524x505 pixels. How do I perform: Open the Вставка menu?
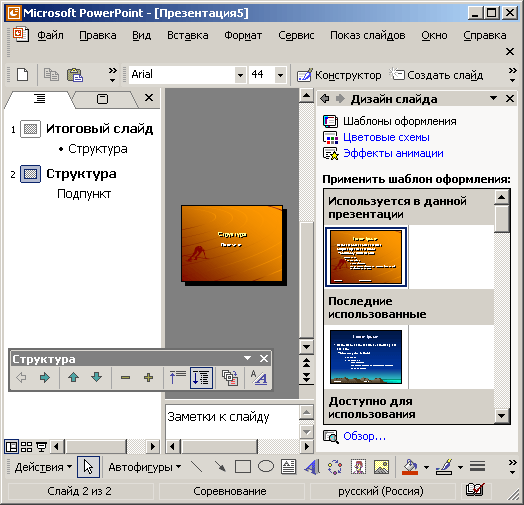[x=187, y=35]
